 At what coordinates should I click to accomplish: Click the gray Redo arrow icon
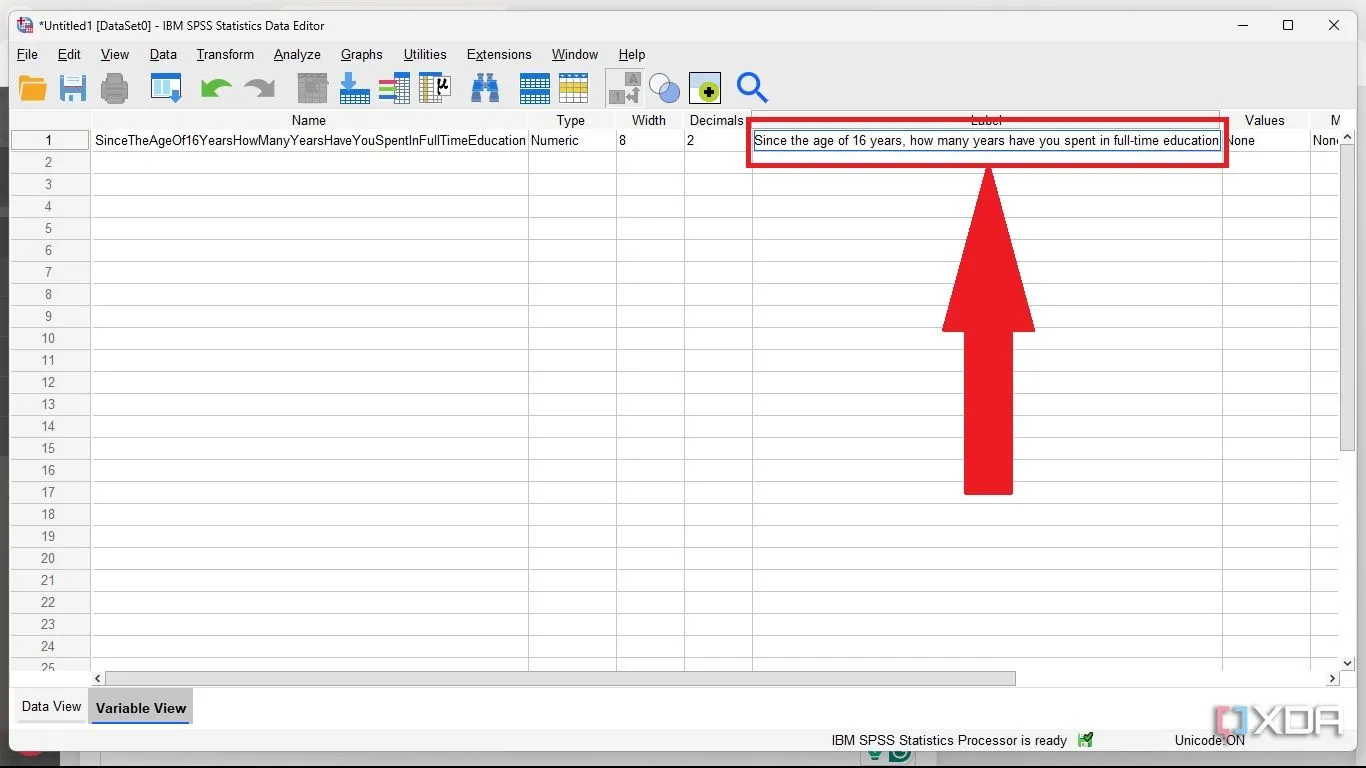(x=259, y=88)
